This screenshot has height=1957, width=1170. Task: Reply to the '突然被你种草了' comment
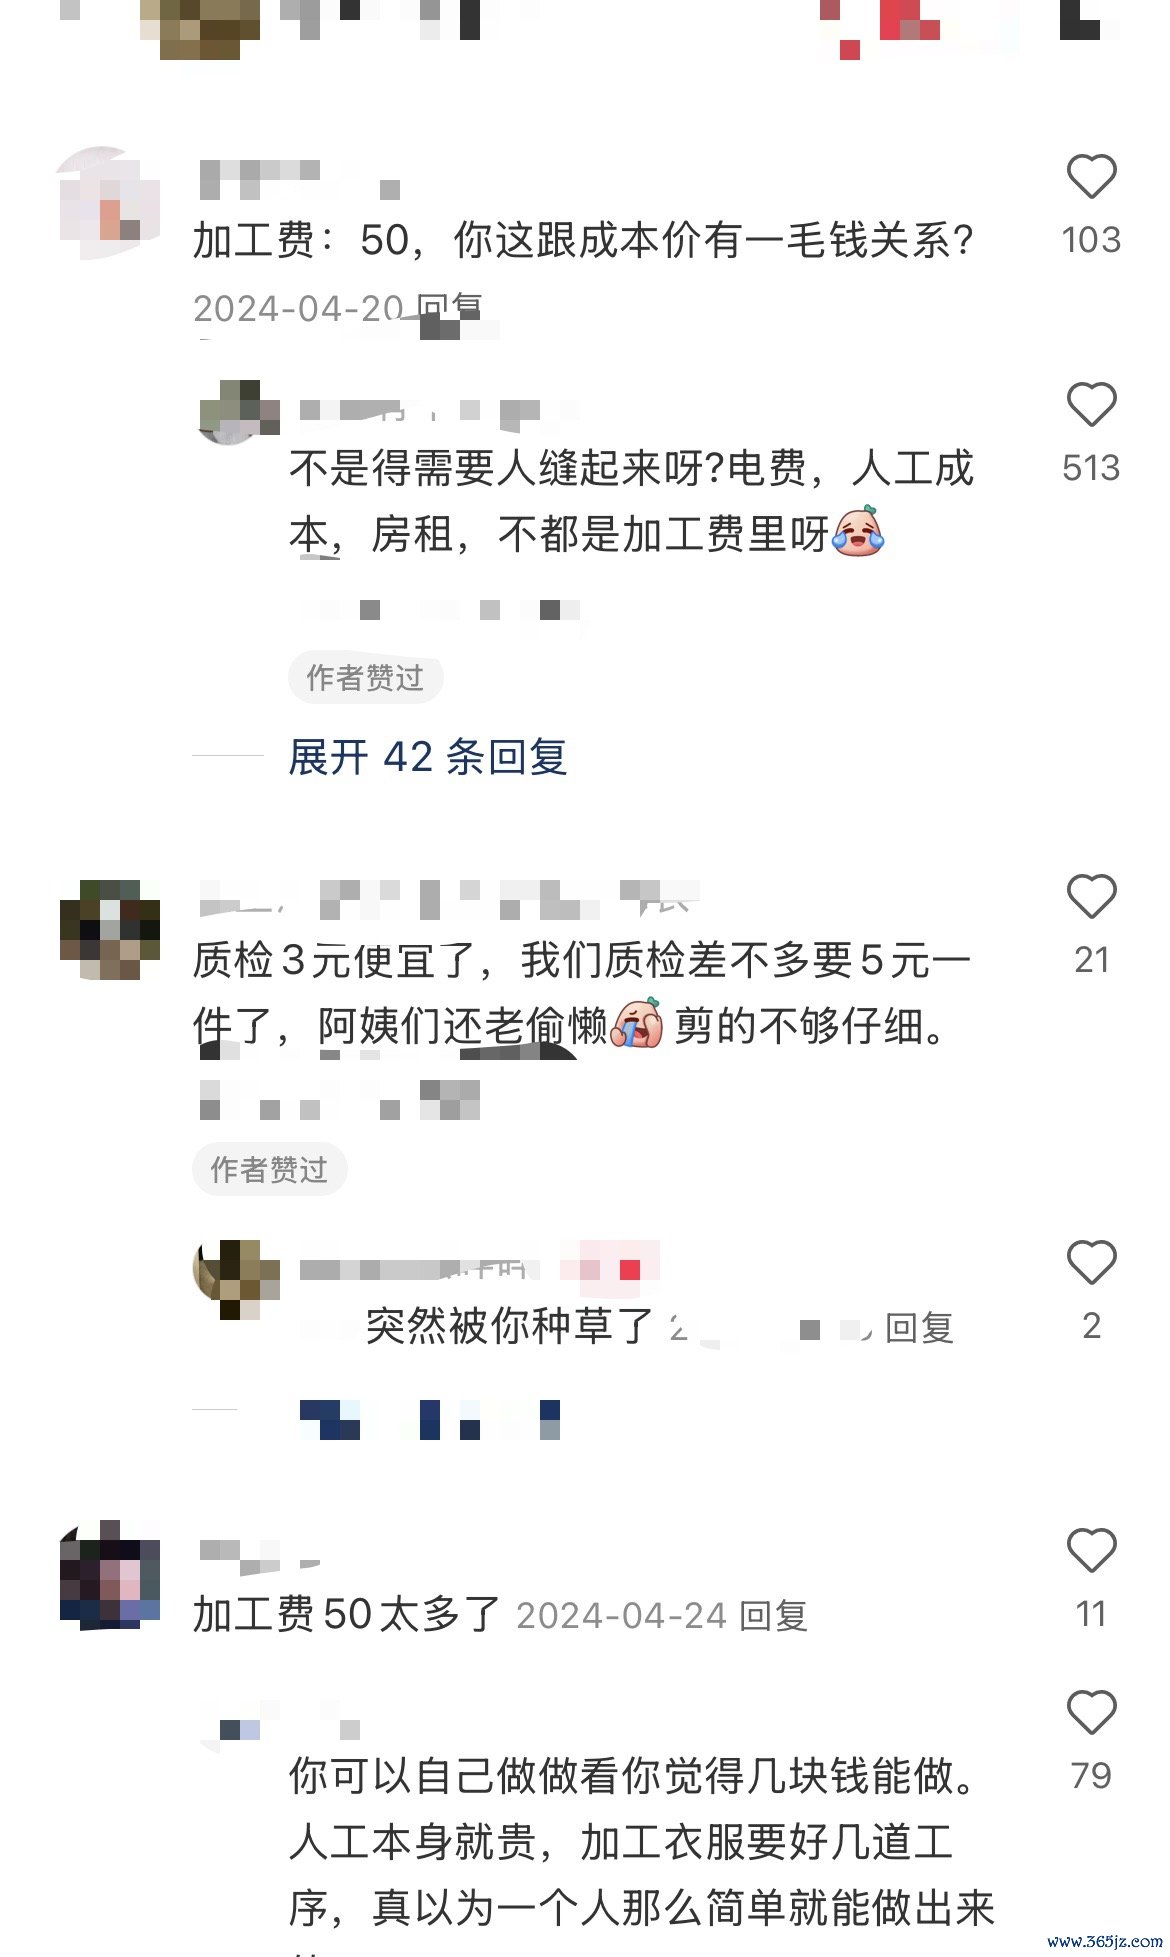tap(919, 1327)
